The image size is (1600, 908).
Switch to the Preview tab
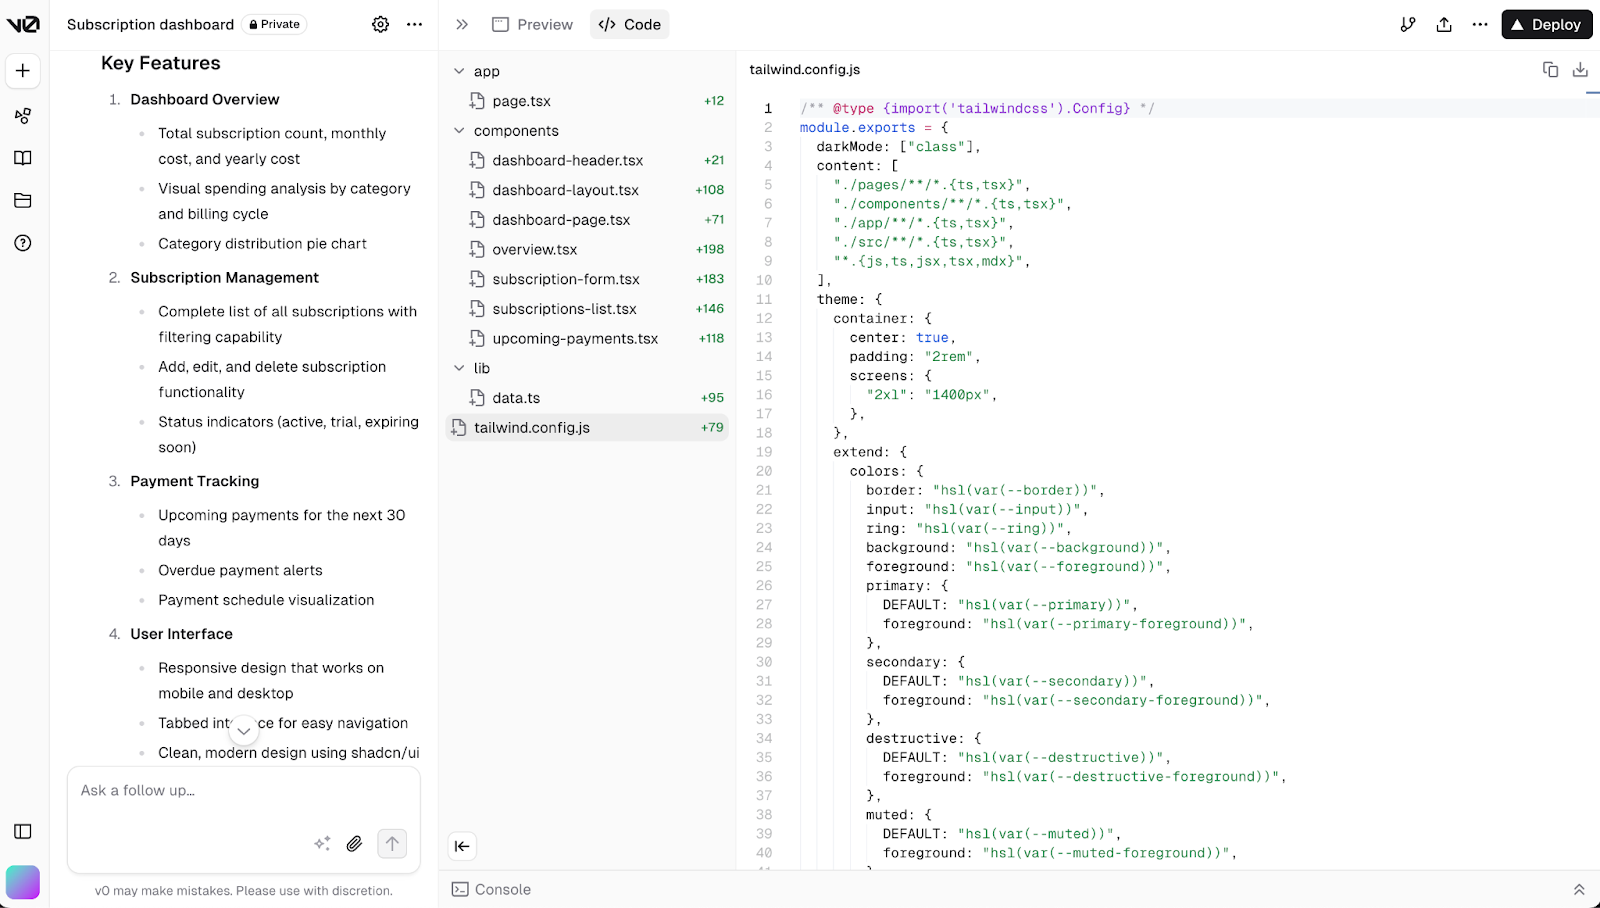533,25
